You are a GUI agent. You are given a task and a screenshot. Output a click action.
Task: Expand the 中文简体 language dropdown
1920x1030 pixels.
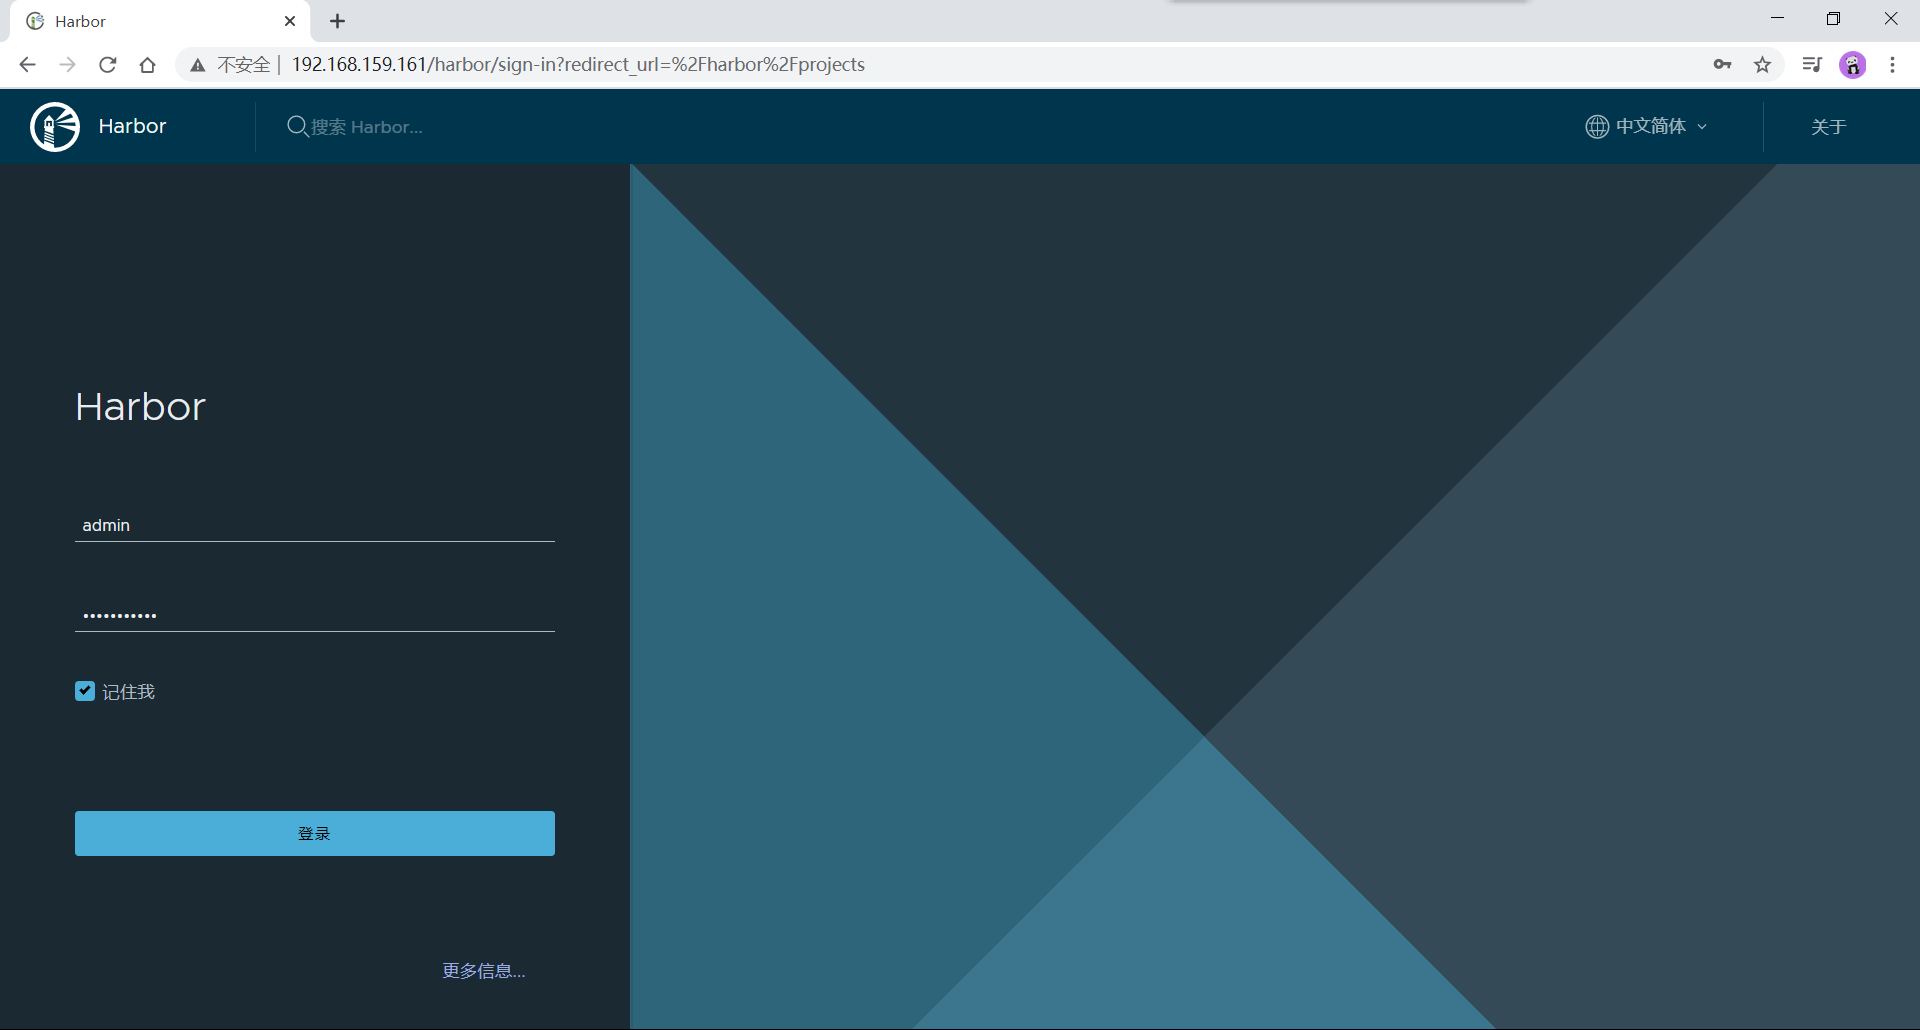(x=1647, y=127)
